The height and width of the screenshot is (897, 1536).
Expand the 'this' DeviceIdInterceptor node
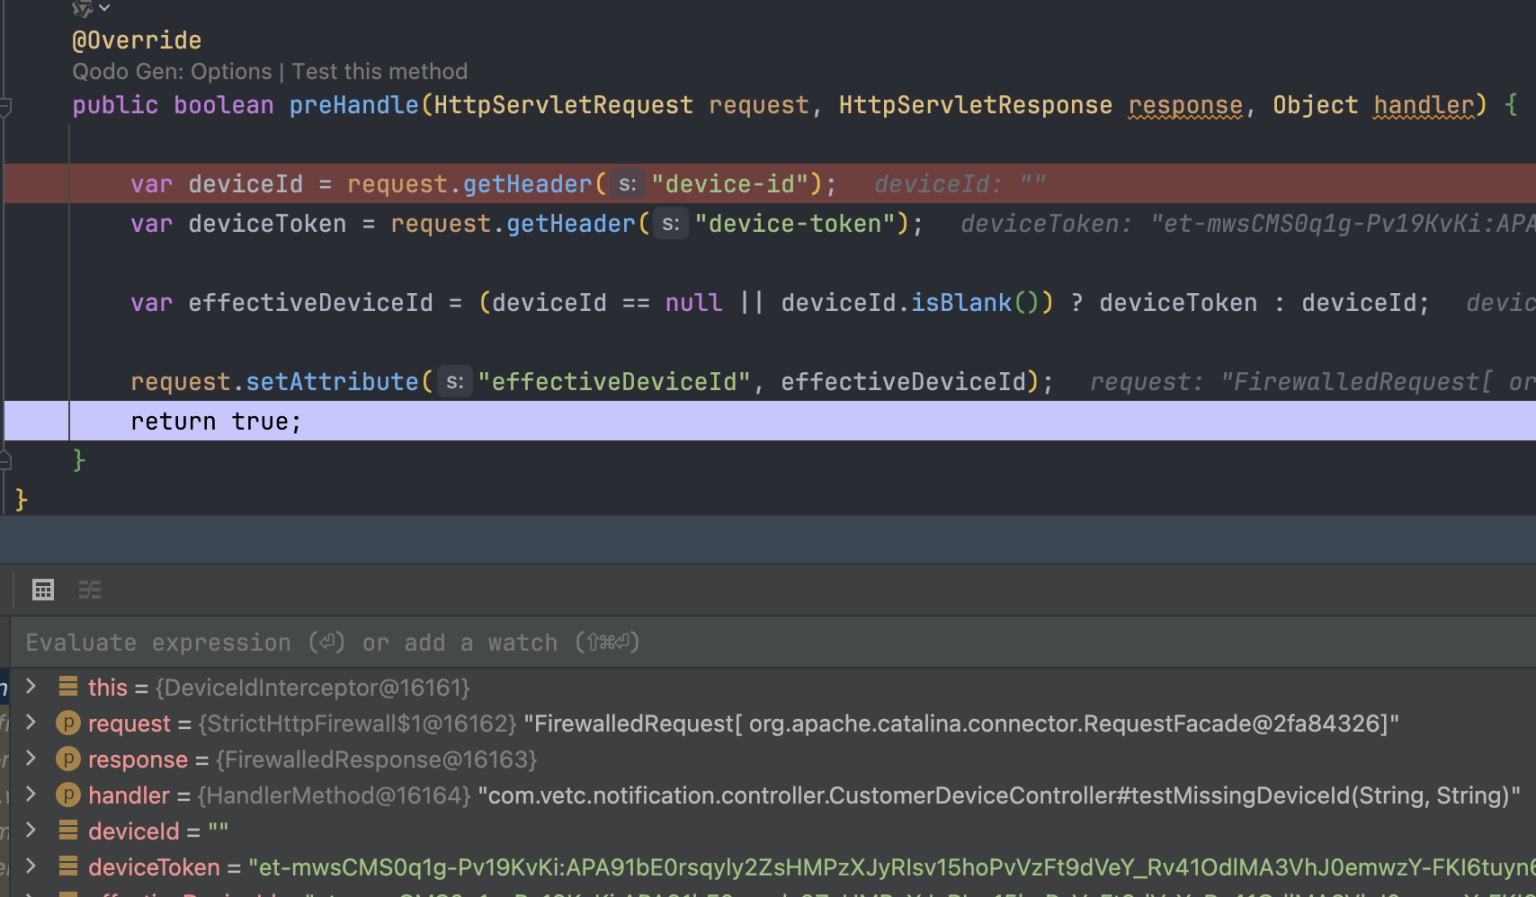[31, 687]
